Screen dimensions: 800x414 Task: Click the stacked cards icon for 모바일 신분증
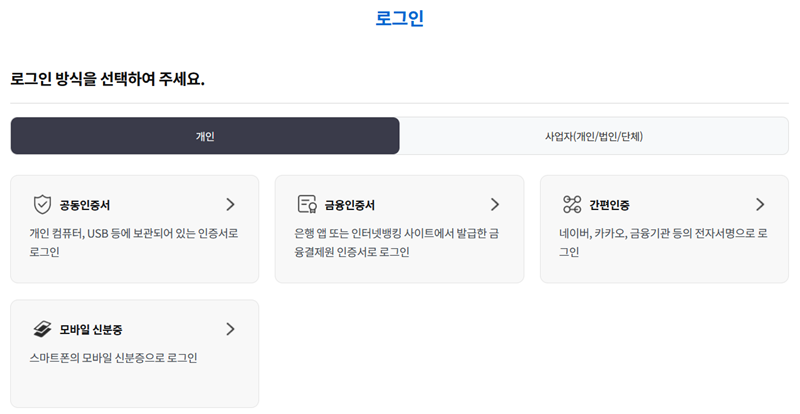click(x=42, y=329)
